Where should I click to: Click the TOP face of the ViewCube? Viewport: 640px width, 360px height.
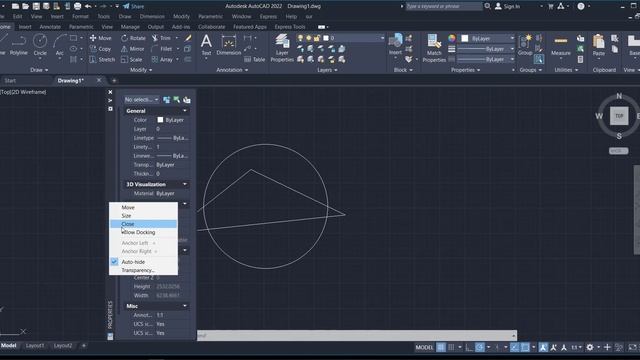pyautogui.click(x=619, y=116)
